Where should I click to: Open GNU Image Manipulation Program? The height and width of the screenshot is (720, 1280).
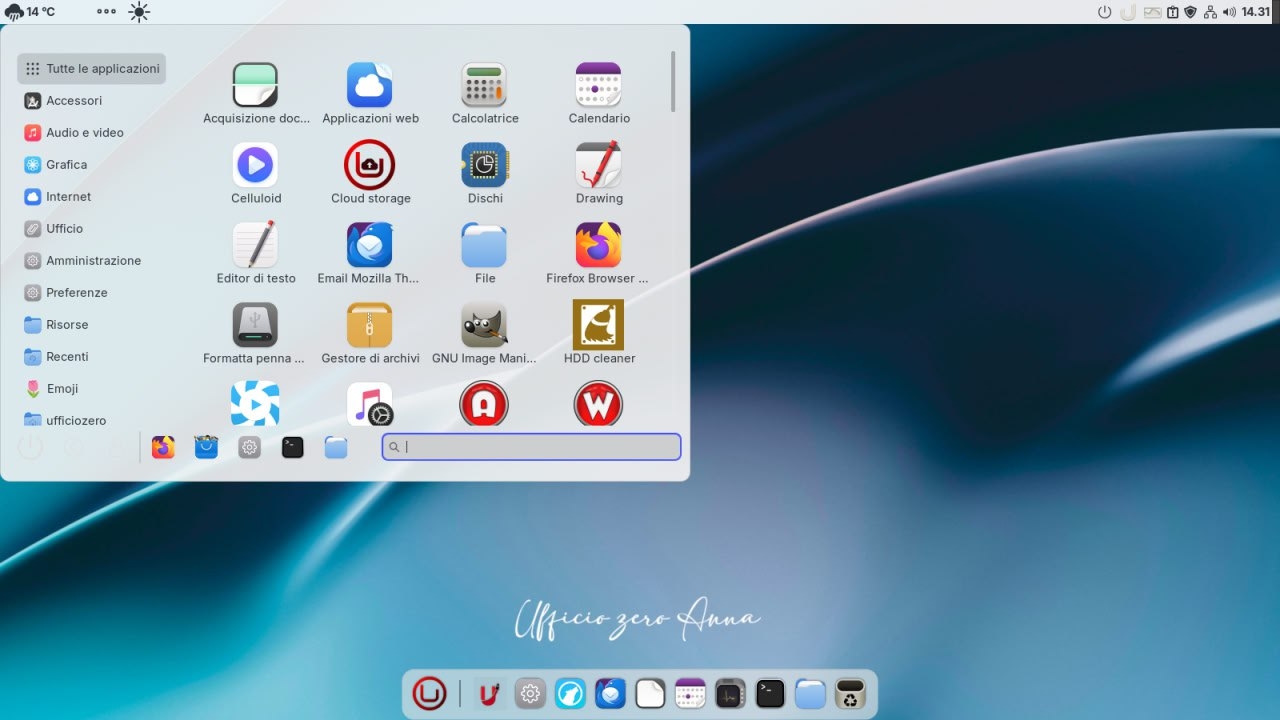[x=484, y=326]
